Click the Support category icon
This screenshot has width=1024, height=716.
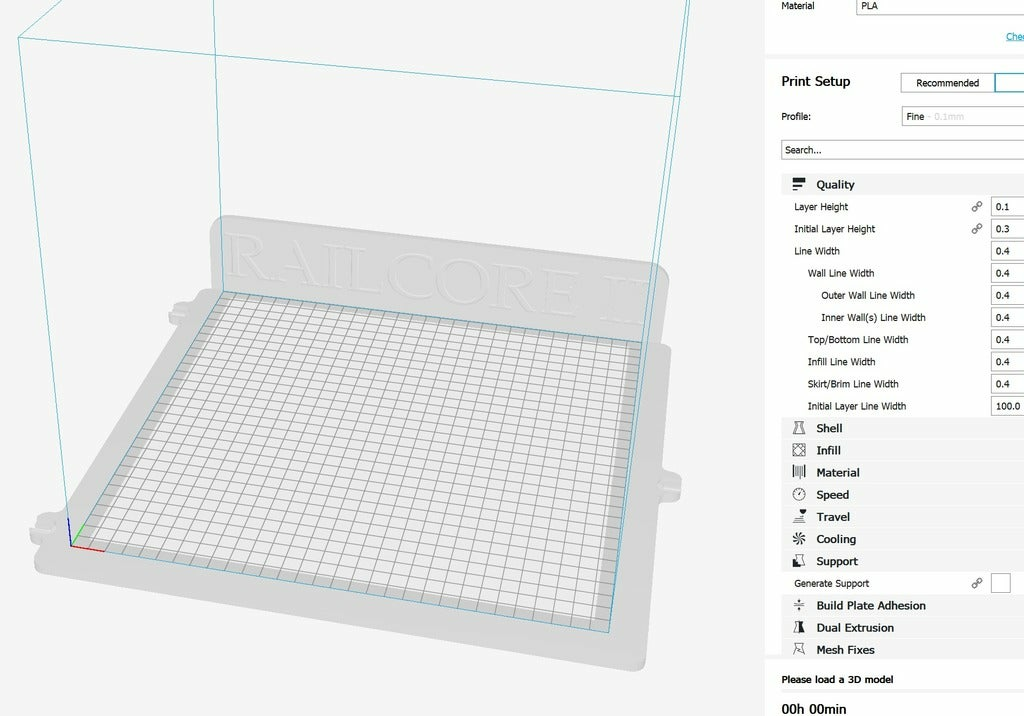799,561
